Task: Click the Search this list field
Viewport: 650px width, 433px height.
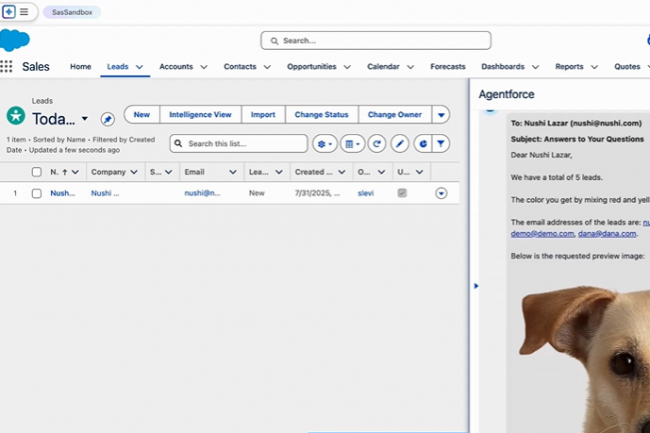Action: coord(240,144)
